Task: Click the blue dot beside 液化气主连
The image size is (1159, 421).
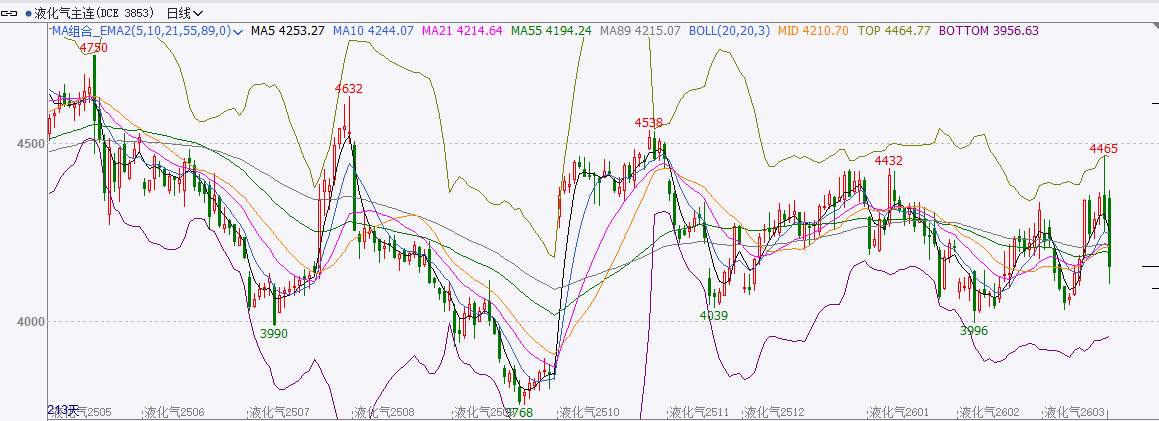Action: pos(28,13)
